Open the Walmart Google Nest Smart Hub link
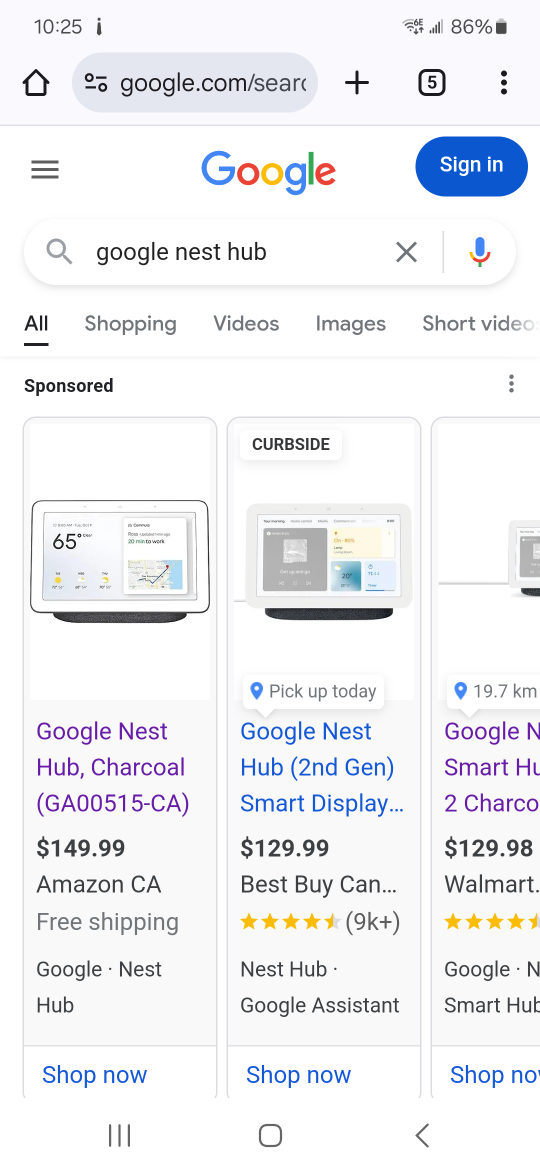The width and height of the screenshot is (540, 1170). tap(492, 767)
